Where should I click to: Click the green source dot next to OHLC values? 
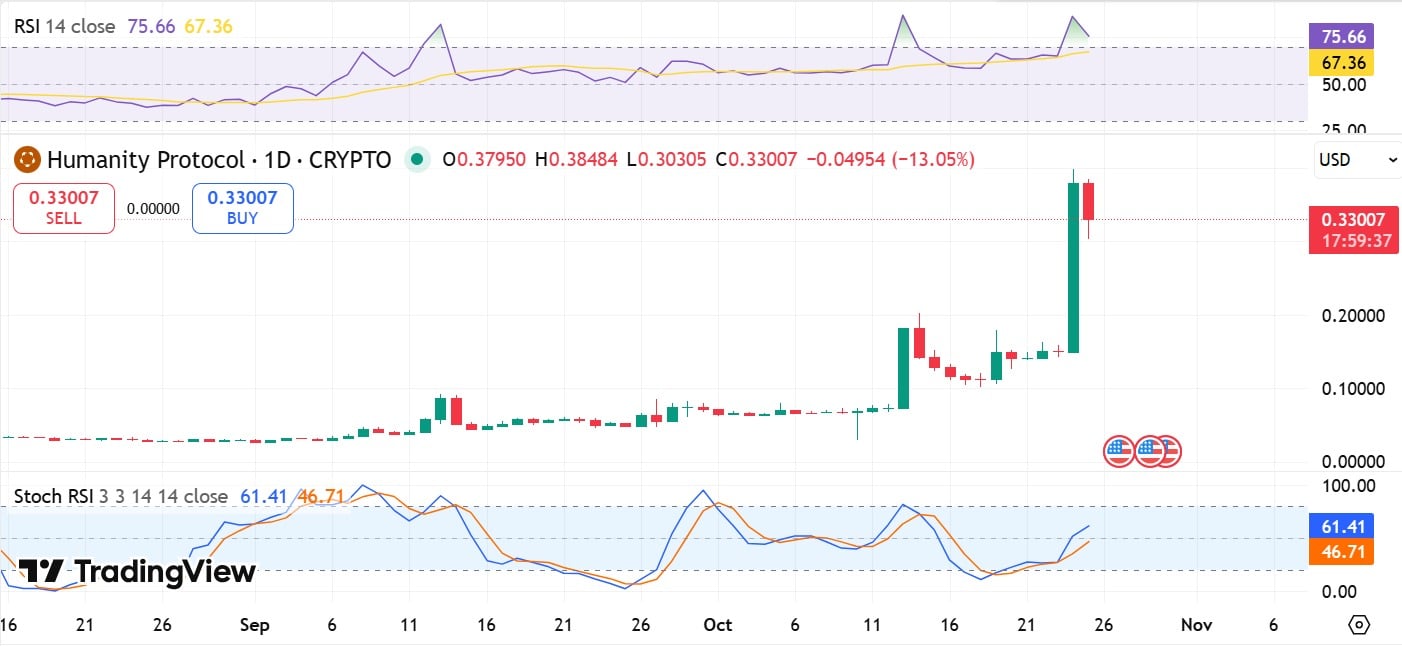click(x=417, y=159)
